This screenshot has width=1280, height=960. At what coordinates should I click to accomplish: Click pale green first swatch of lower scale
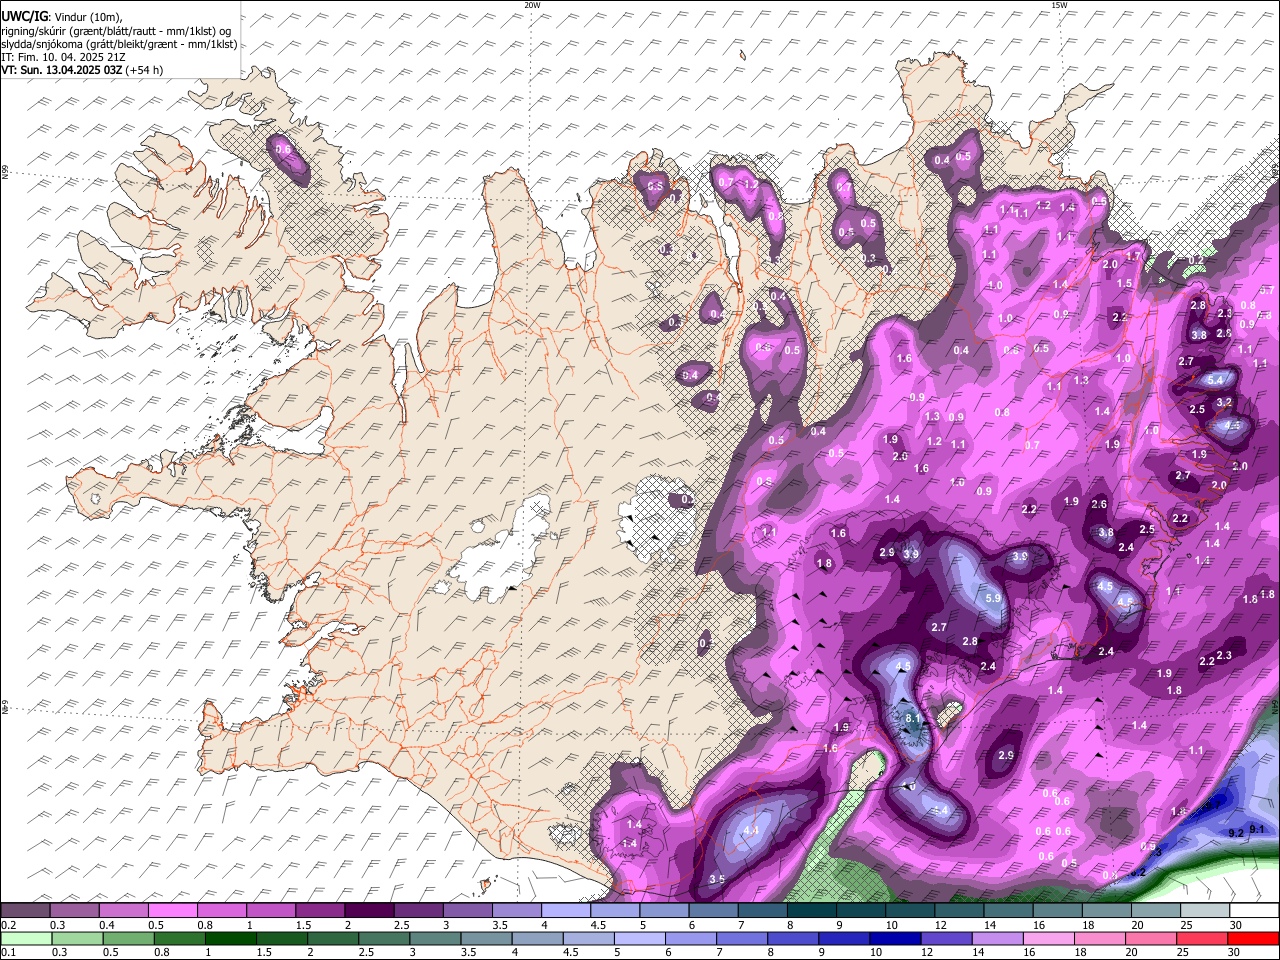coord(25,938)
